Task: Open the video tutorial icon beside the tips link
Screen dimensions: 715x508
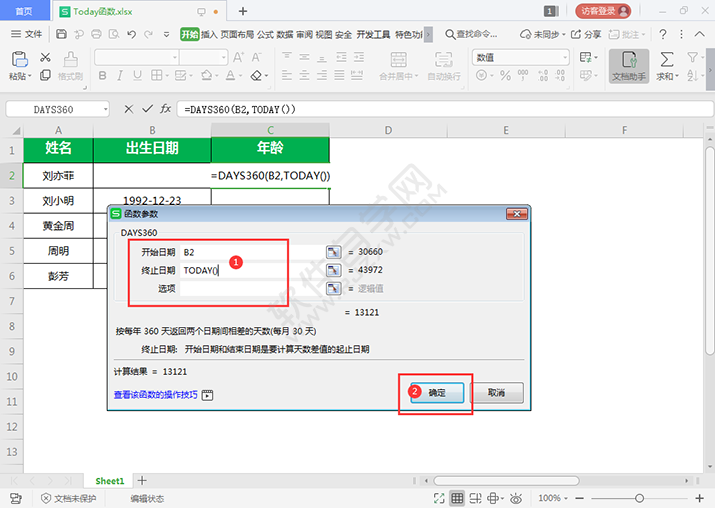Action: pos(208,395)
